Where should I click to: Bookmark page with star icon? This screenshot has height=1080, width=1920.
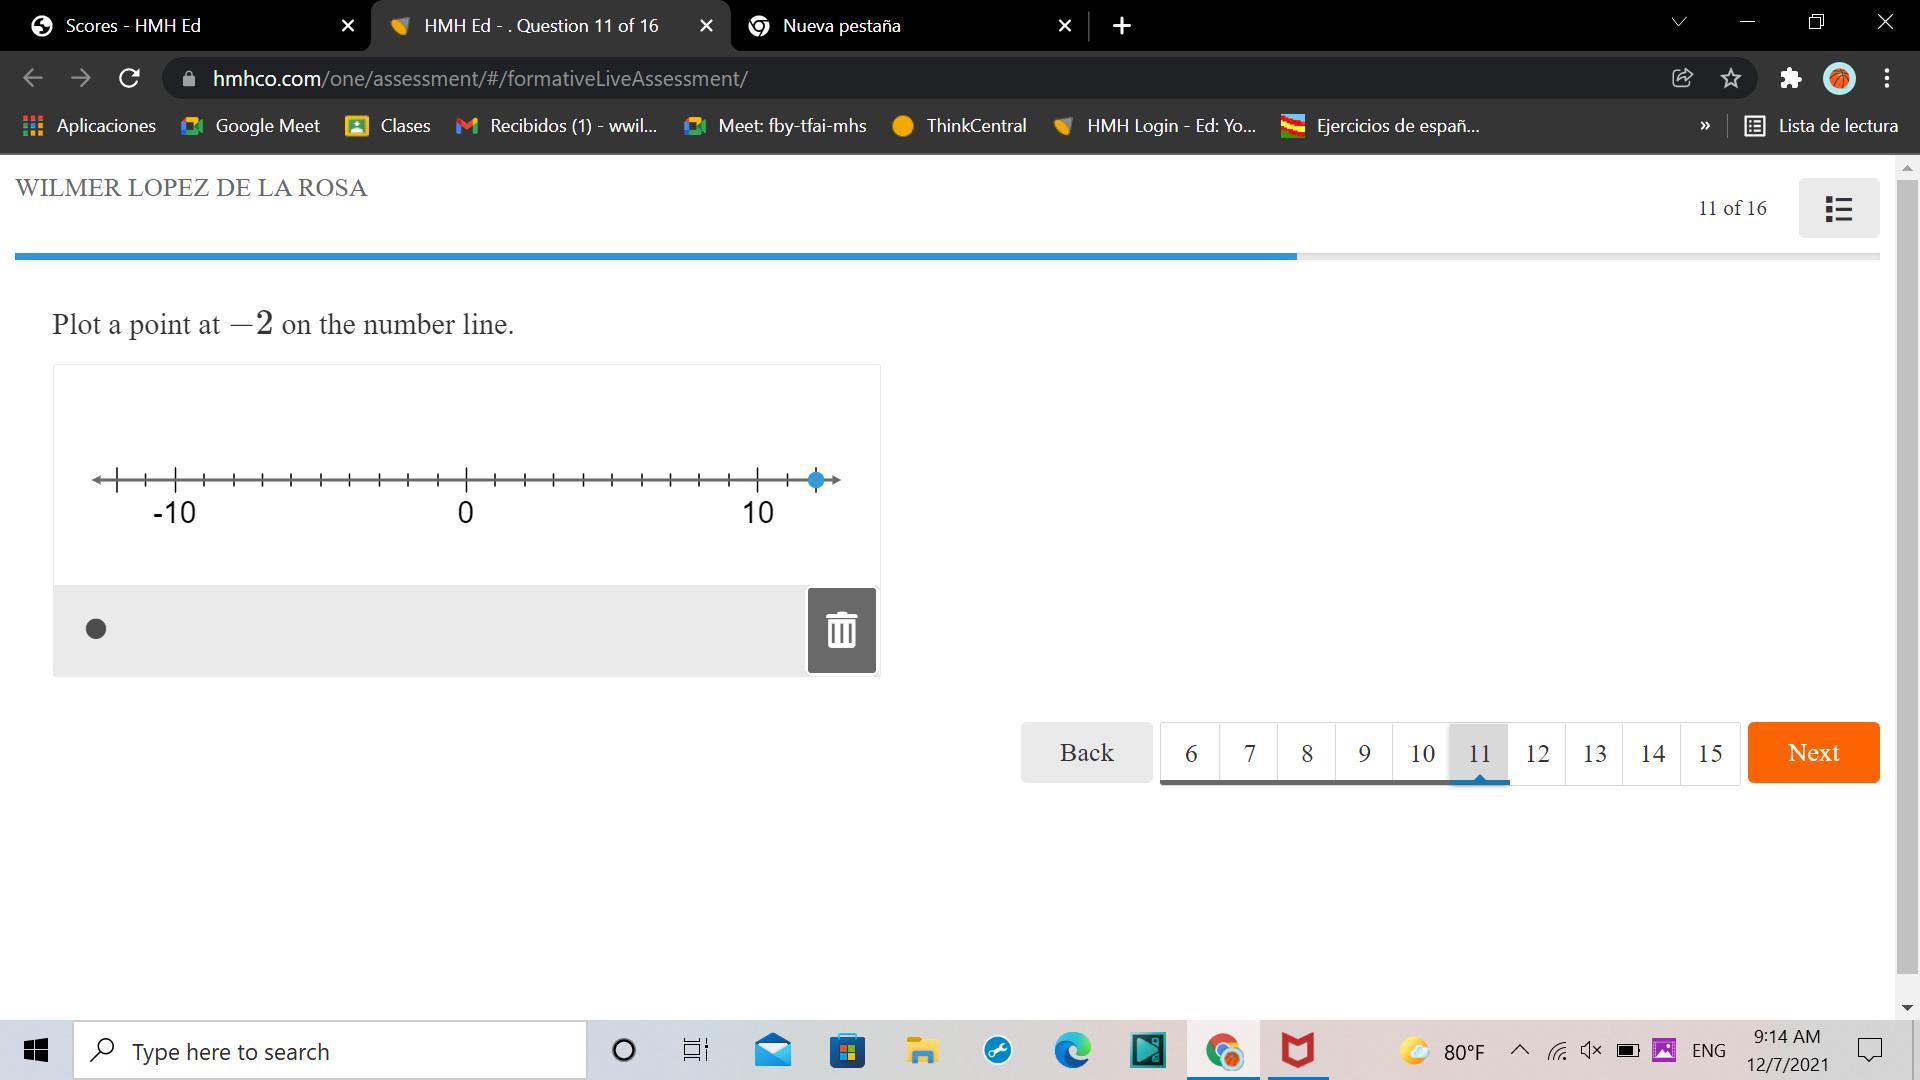[x=1731, y=78]
